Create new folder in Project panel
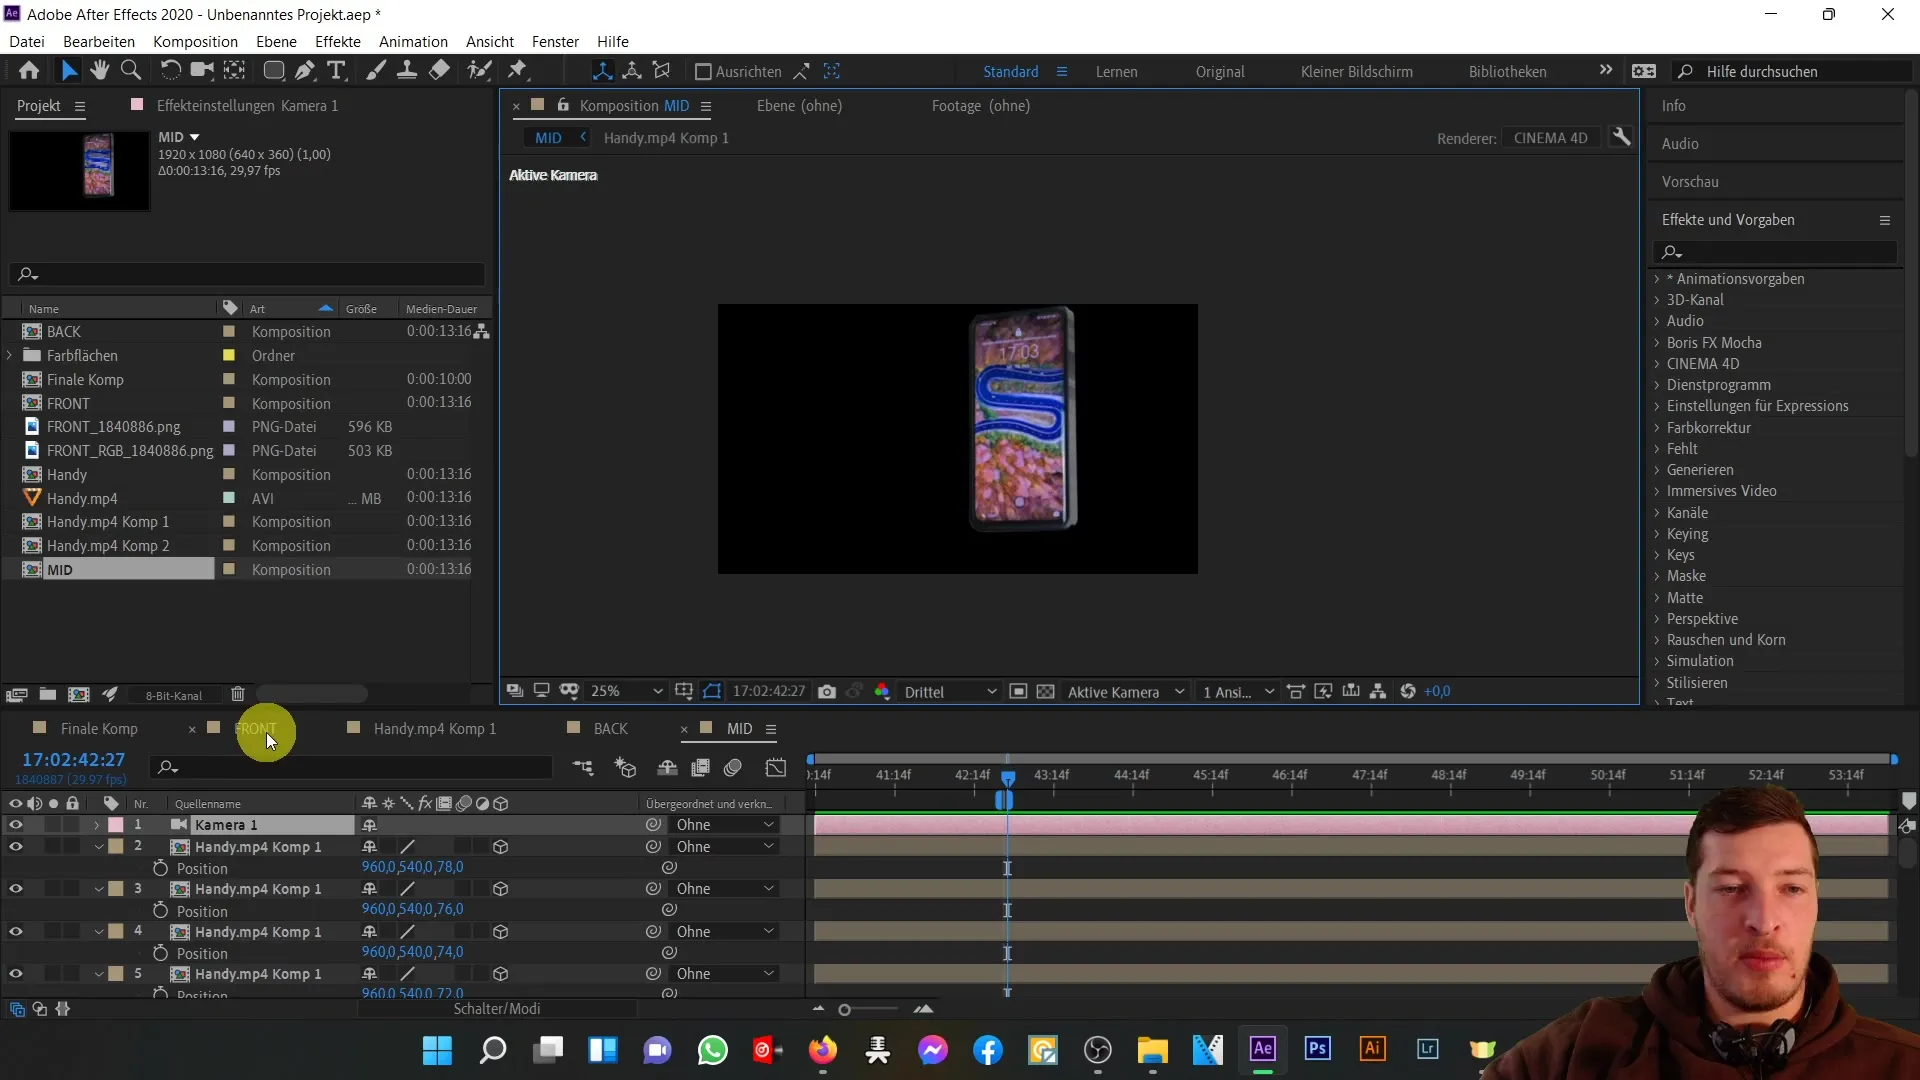The height and width of the screenshot is (1080, 1920). pos(47,695)
